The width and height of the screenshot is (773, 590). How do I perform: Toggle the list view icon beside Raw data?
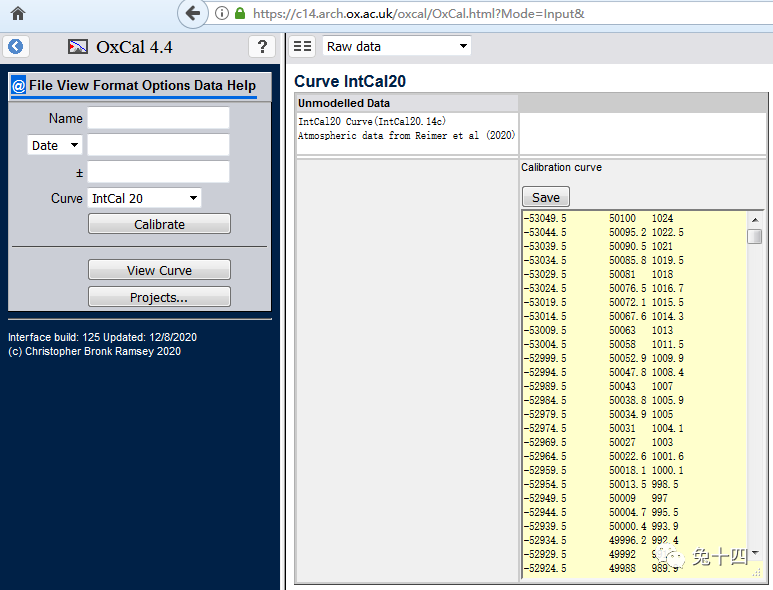tap(302, 46)
